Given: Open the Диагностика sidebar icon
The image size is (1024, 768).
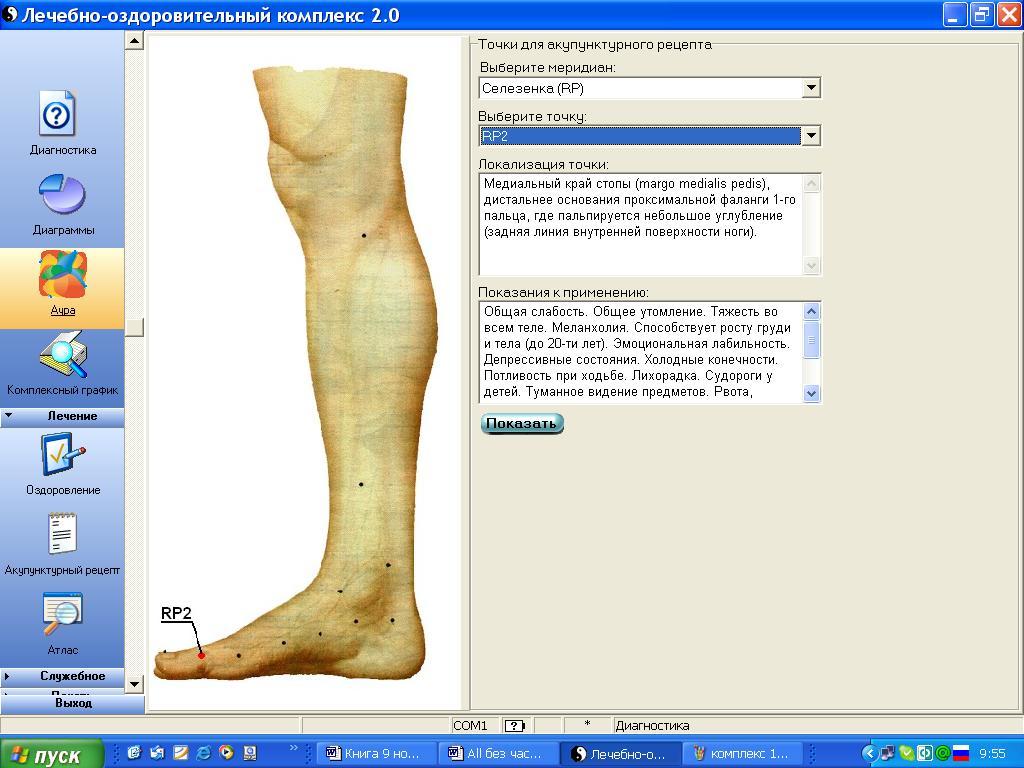Looking at the screenshot, I should tap(57, 114).
